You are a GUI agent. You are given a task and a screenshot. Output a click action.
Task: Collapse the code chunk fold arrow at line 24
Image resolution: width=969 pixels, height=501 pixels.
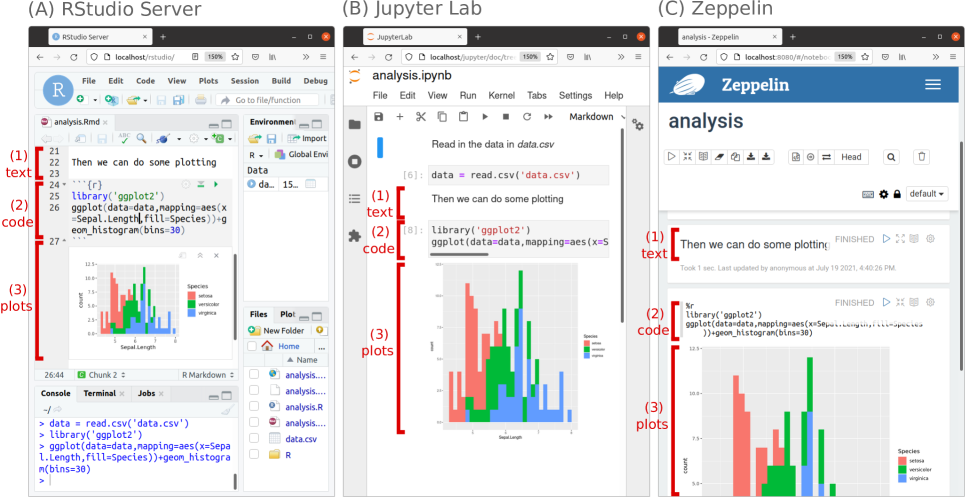(64, 185)
